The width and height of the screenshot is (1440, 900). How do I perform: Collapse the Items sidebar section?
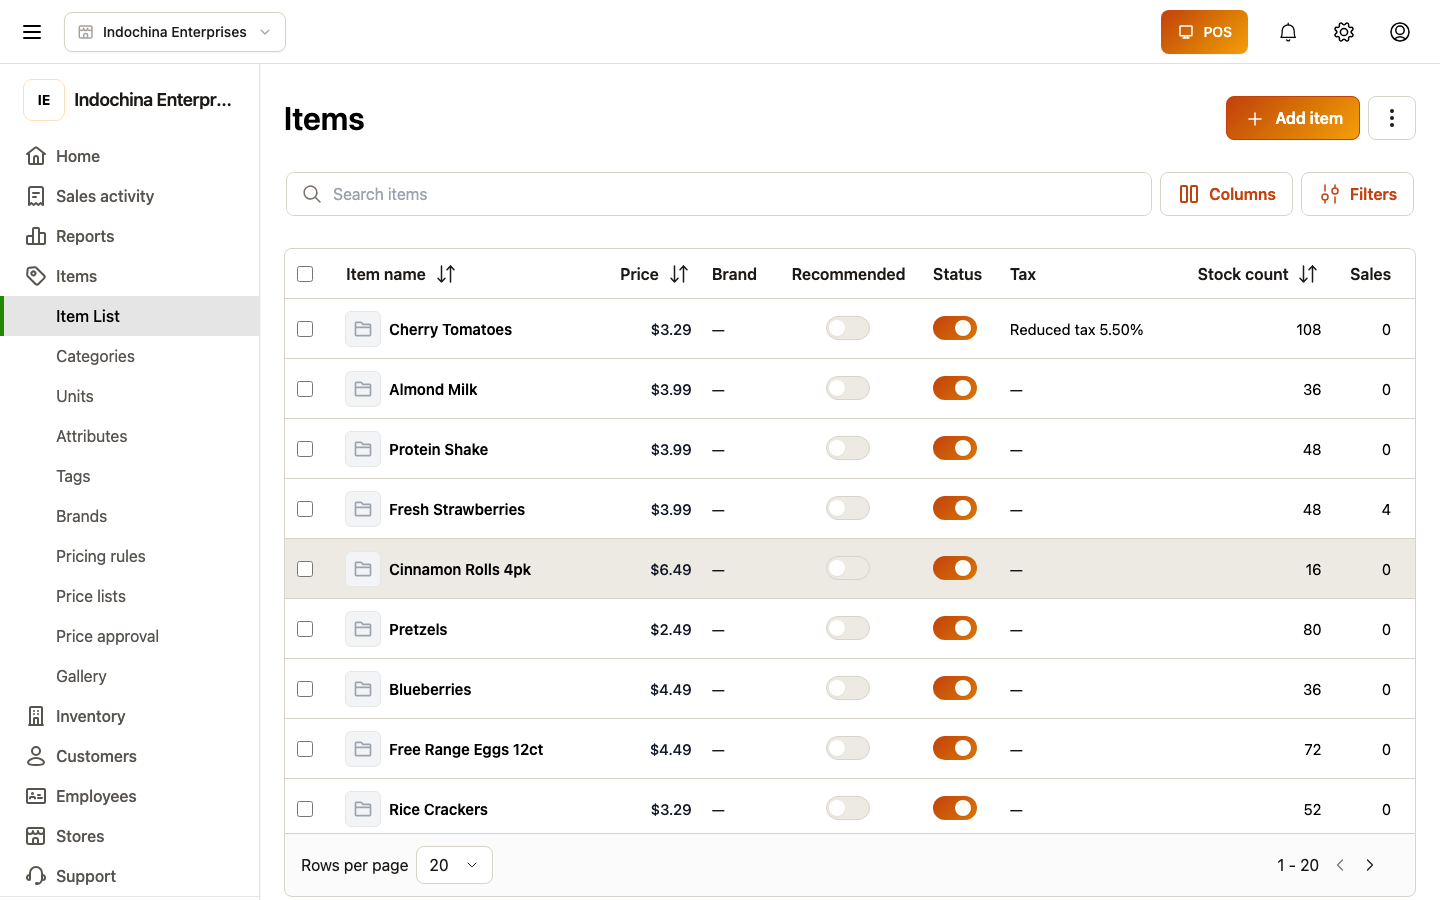coord(130,276)
